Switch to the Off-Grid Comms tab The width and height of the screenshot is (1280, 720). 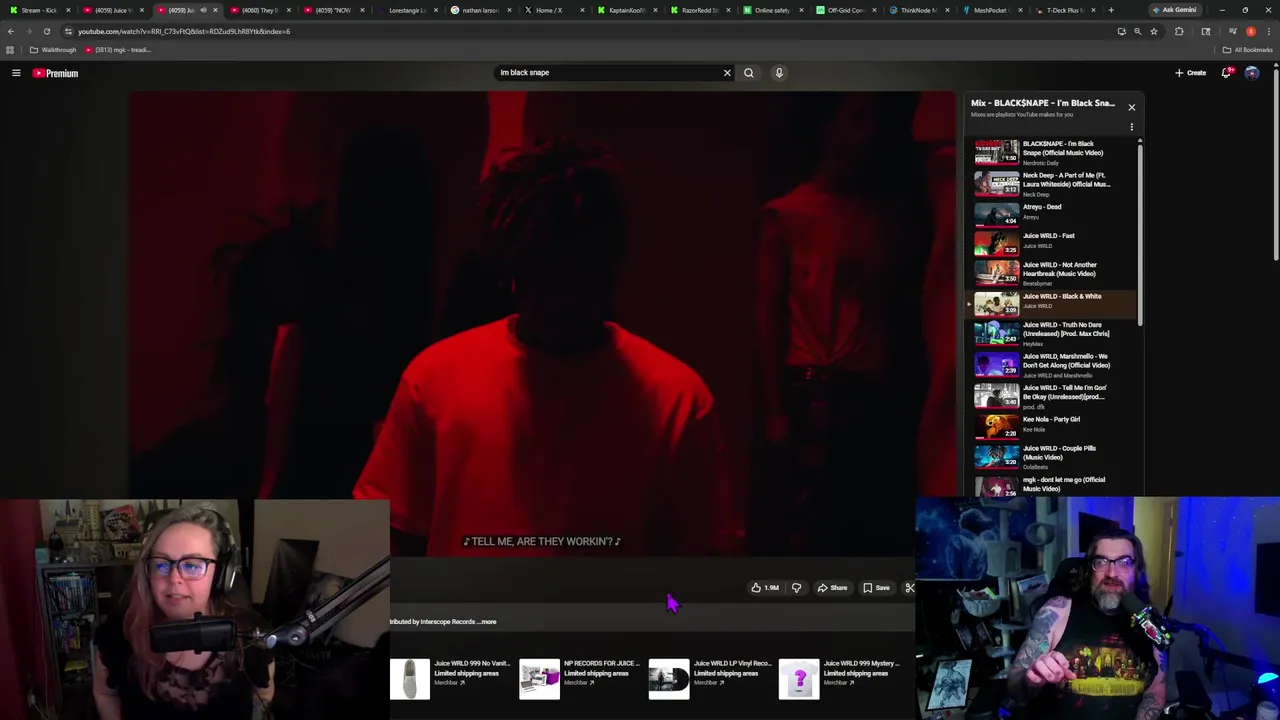click(x=846, y=10)
